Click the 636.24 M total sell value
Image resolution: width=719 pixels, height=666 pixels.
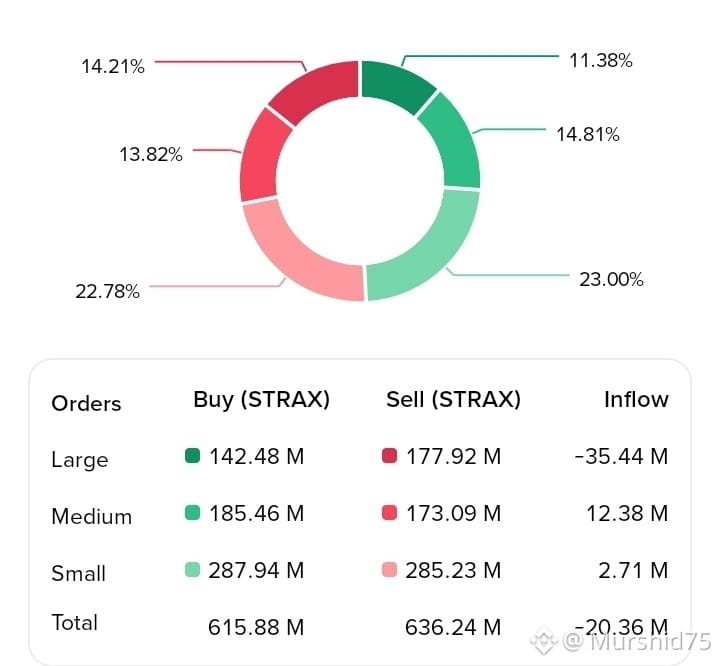[x=453, y=627]
